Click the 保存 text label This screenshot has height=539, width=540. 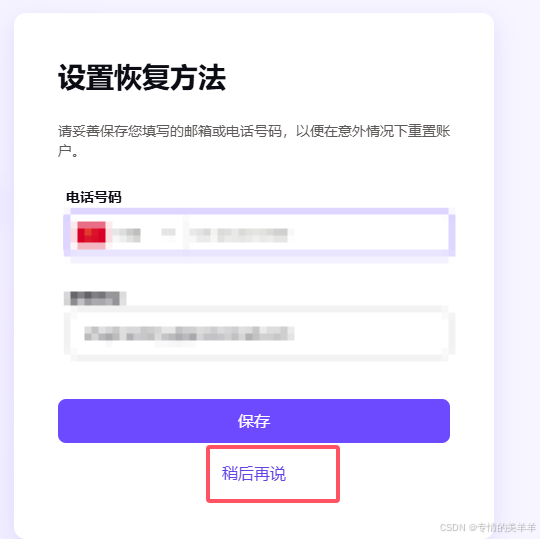coord(254,421)
